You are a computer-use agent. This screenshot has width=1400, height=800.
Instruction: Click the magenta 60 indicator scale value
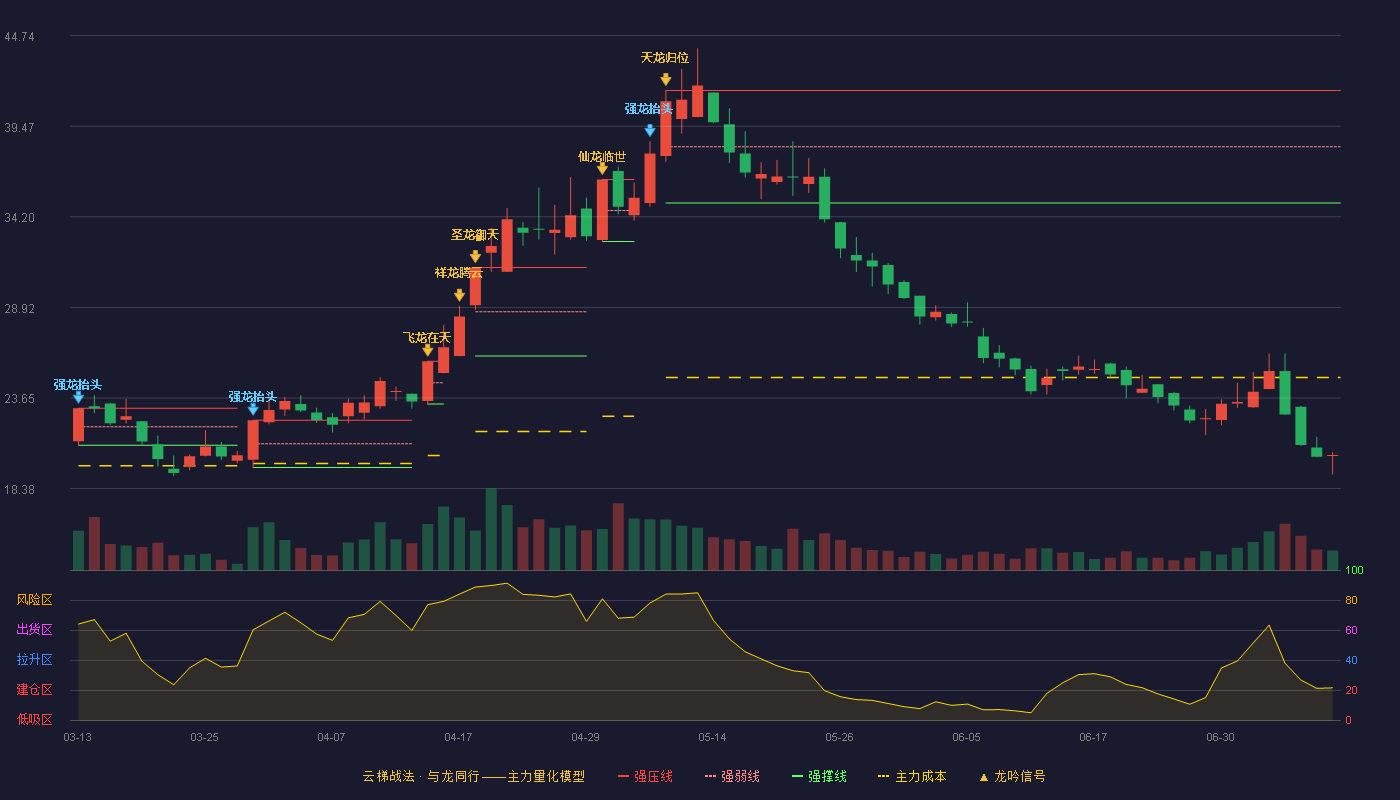pyautogui.click(x=1351, y=630)
